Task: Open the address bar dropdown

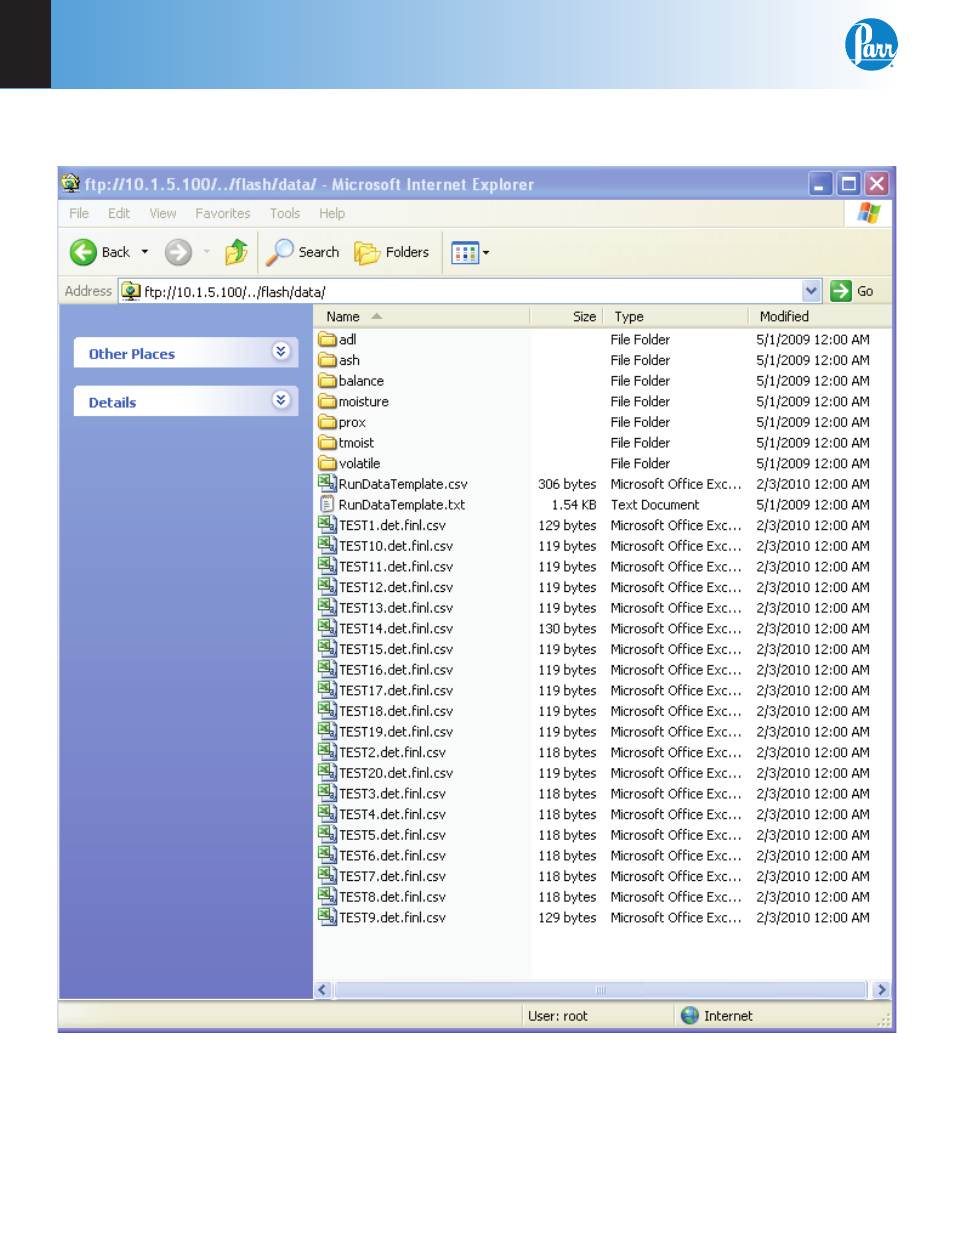Action: [811, 291]
